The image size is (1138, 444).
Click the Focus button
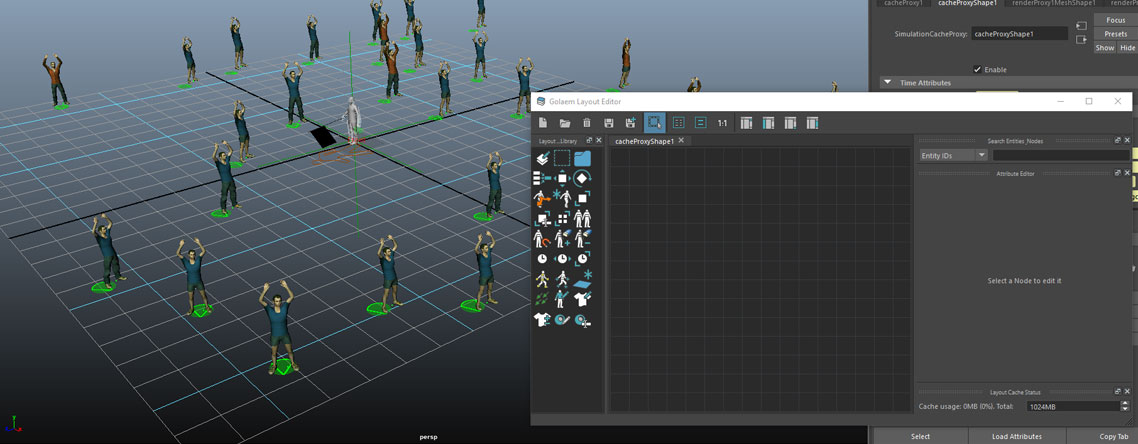click(x=1116, y=20)
